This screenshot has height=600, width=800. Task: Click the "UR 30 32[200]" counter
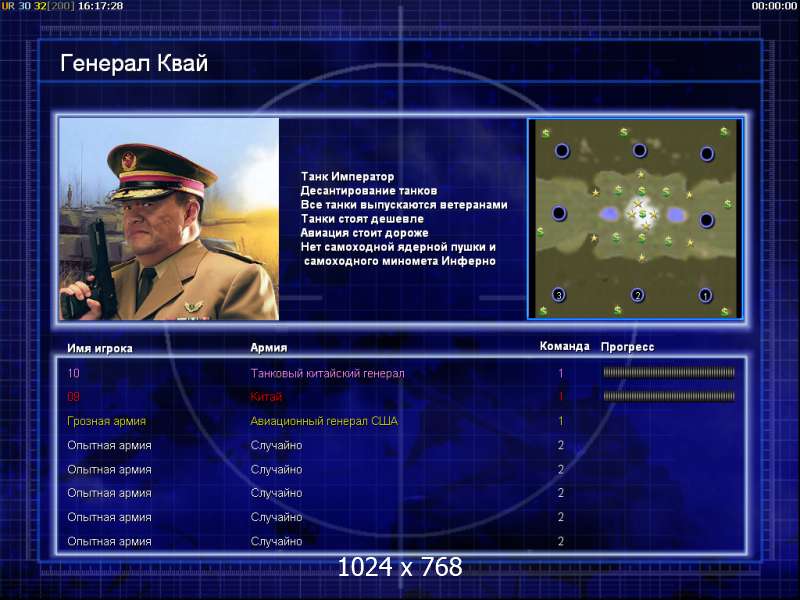point(38,6)
